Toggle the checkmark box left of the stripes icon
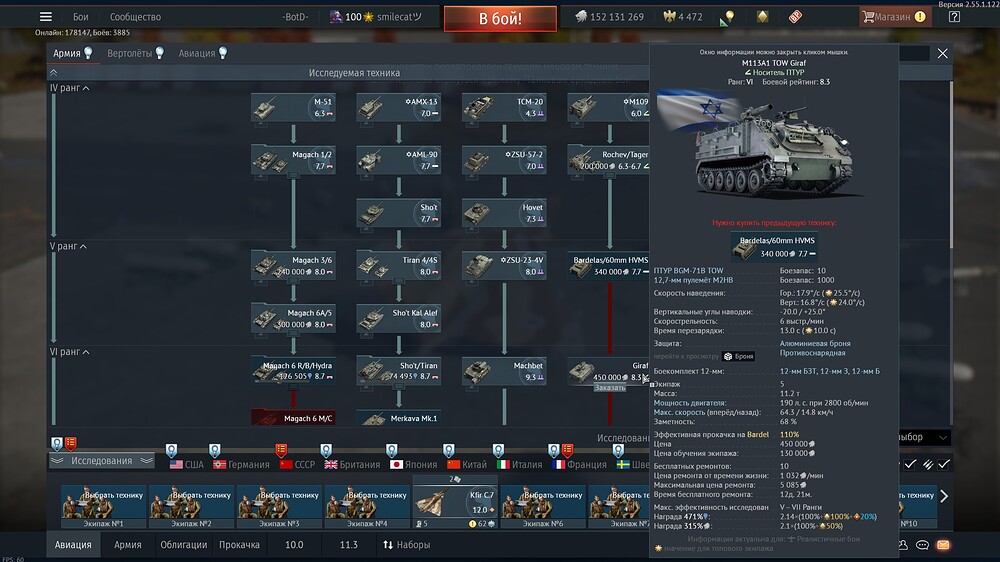1000x562 pixels. point(910,464)
